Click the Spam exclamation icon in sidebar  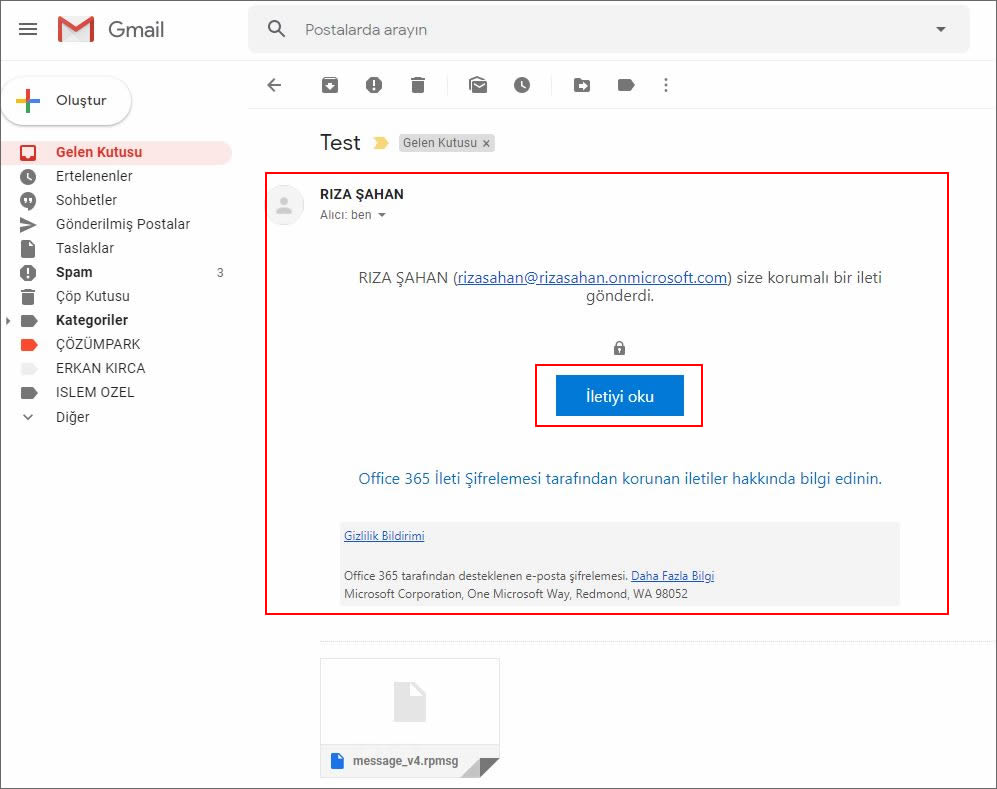pyautogui.click(x=28, y=273)
